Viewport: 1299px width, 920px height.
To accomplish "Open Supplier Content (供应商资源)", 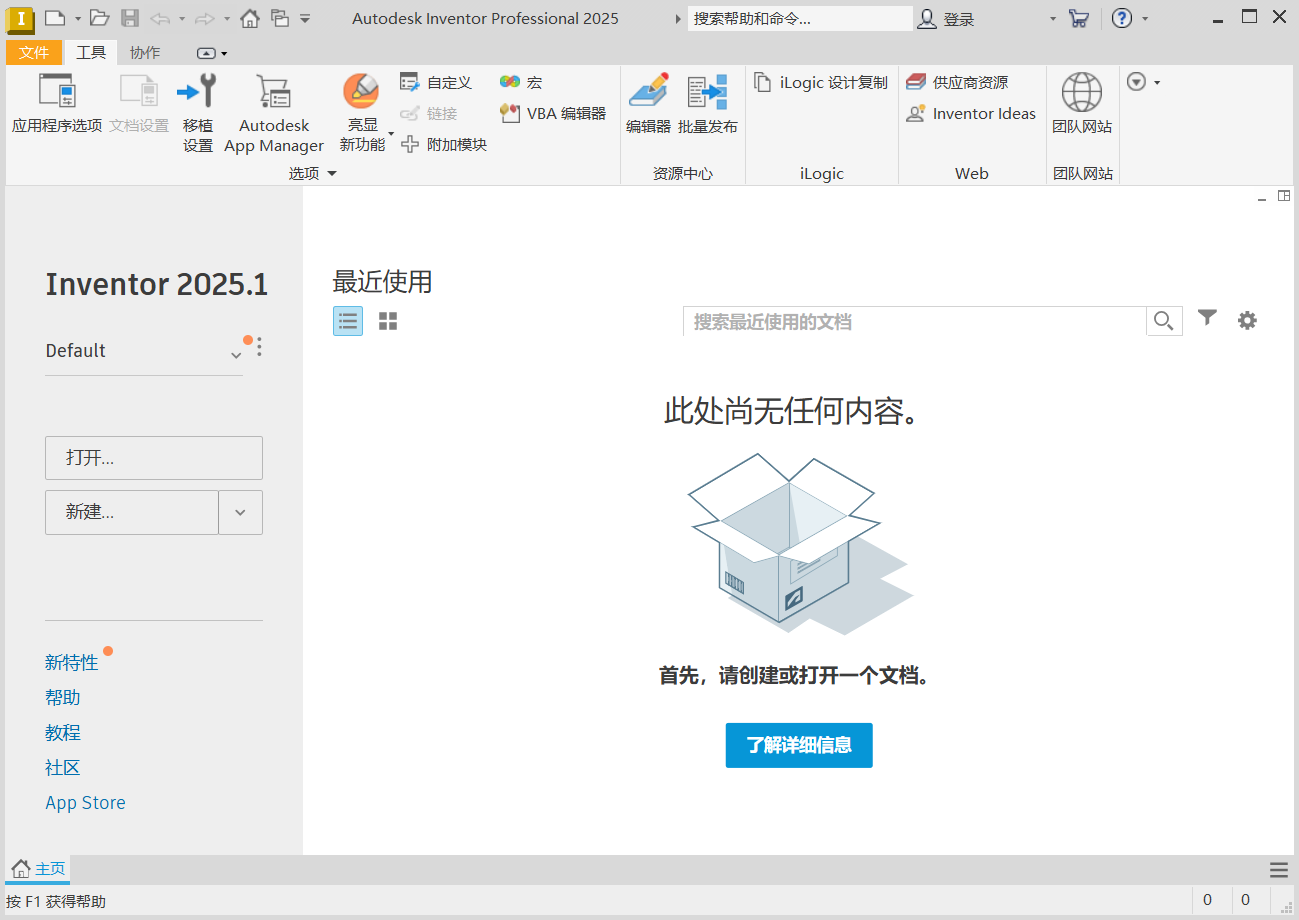I will 957,83.
